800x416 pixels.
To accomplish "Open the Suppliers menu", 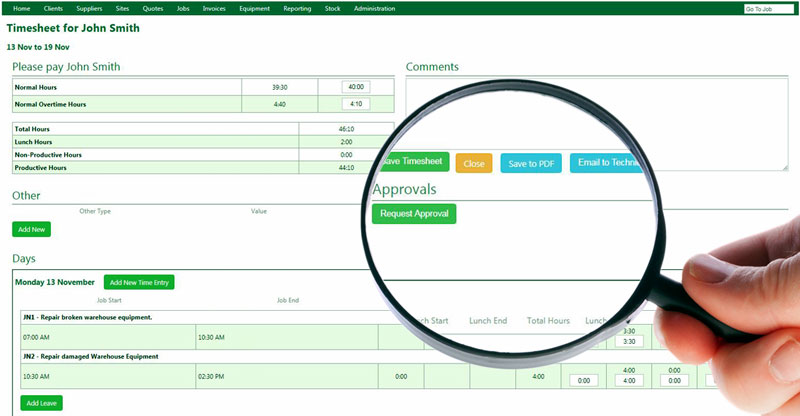I will click(89, 8).
